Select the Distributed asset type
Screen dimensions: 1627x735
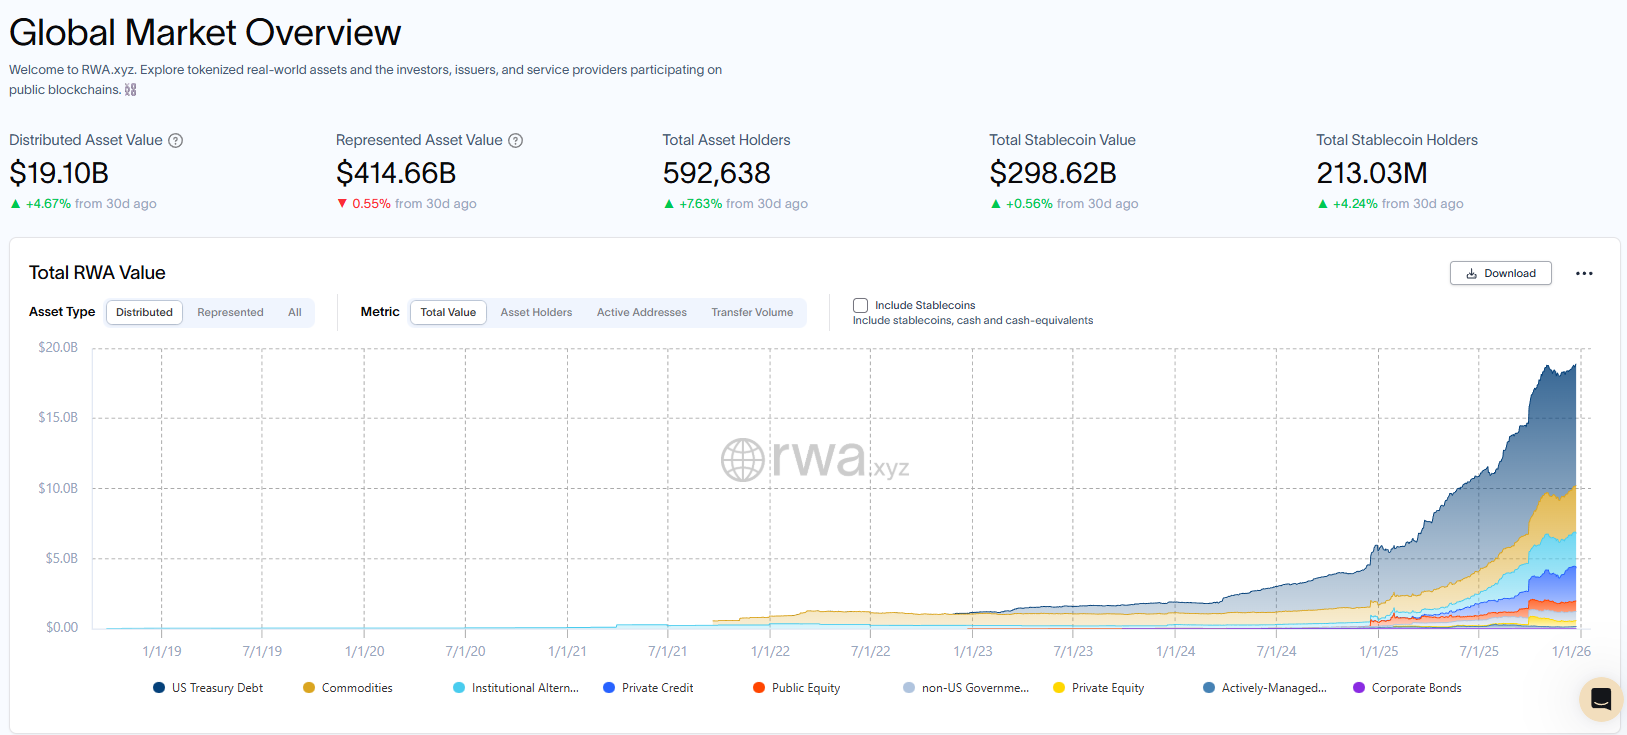pyautogui.click(x=144, y=312)
